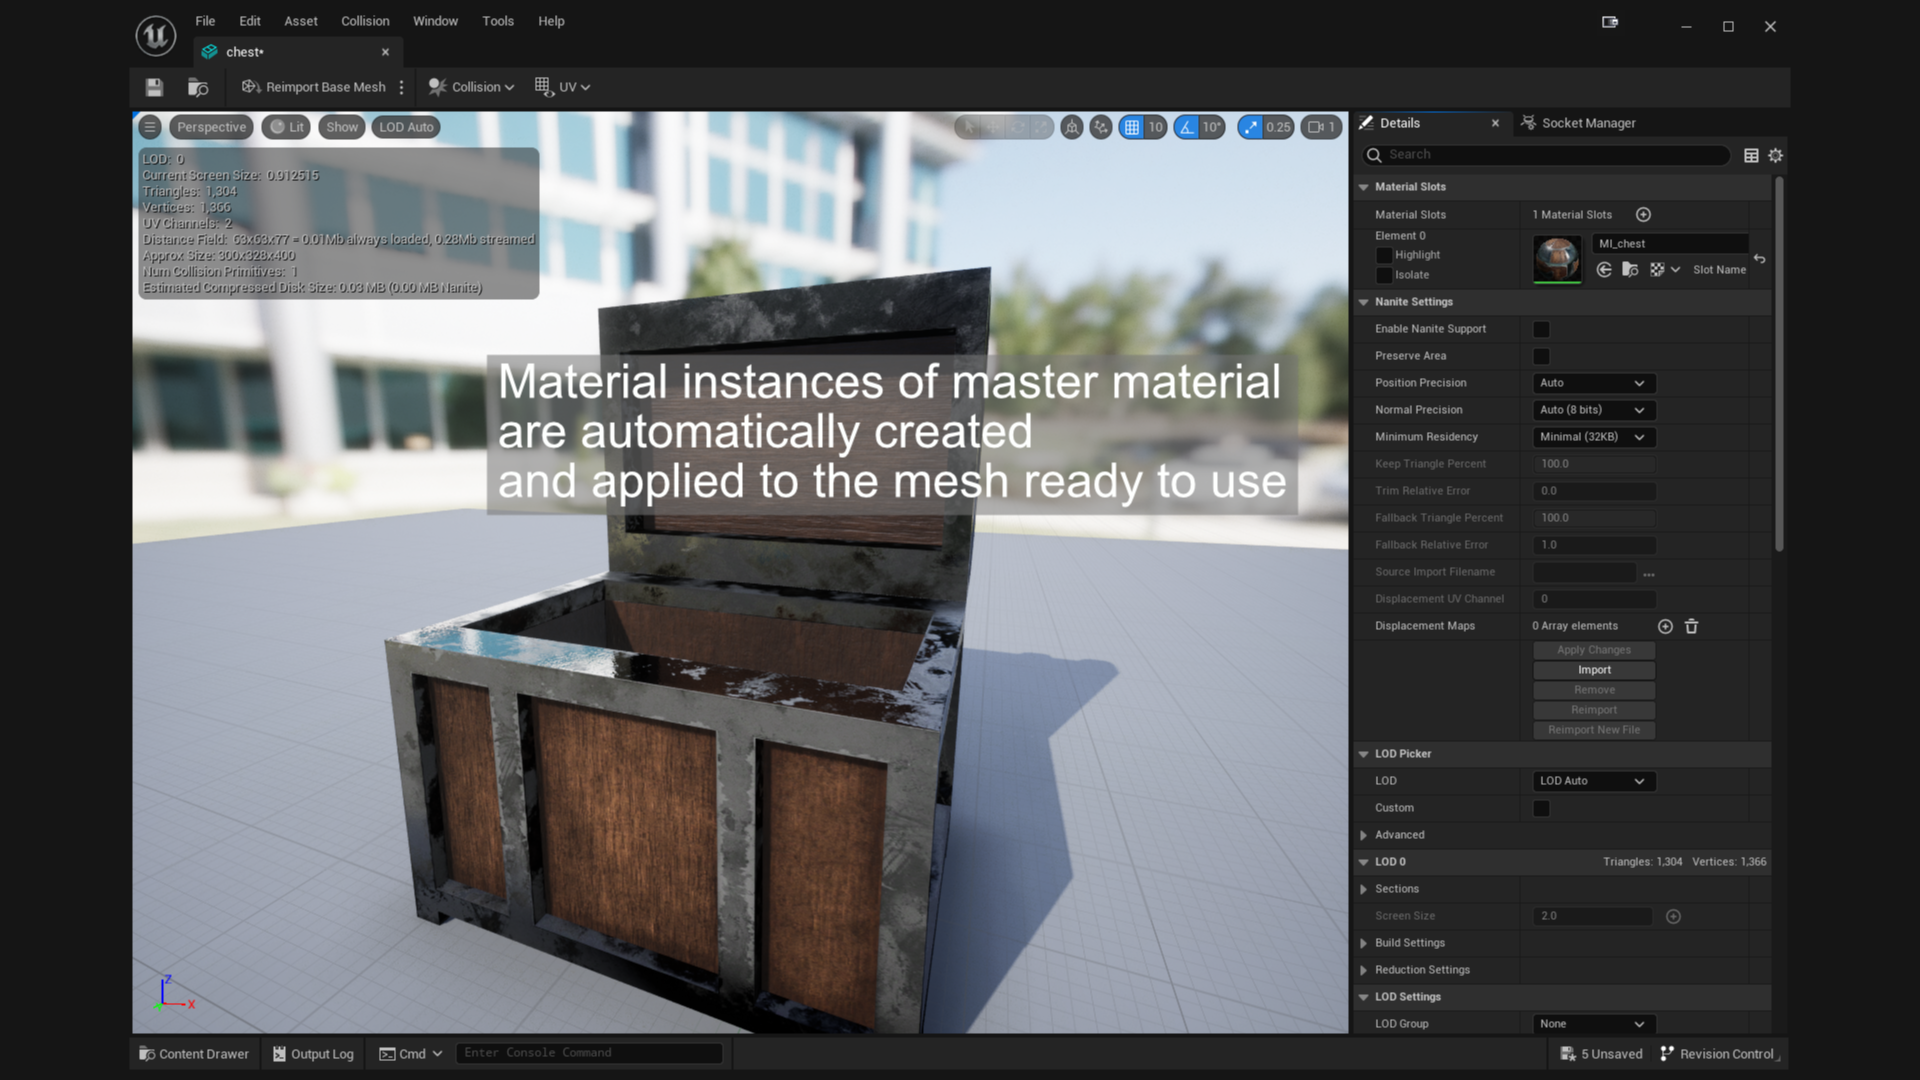Tick the Custom LOD checkbox

click(x=1541, y=808)
